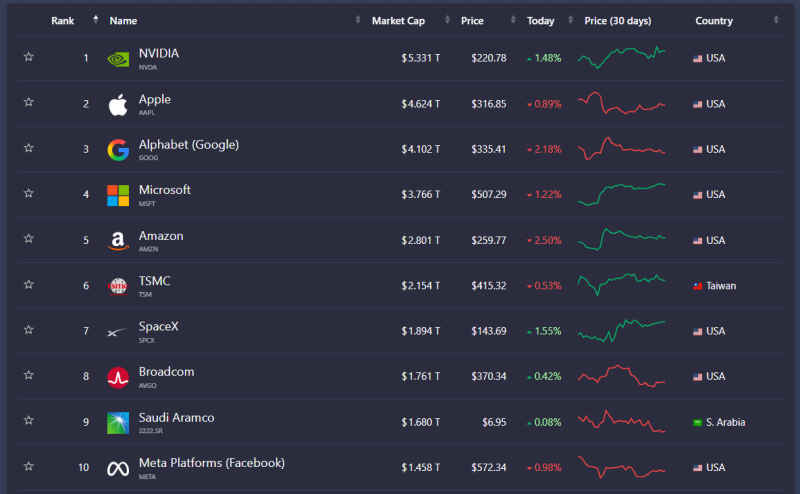
Task: Click the Broadcom logo icon
Action: (x=118, y=378)
